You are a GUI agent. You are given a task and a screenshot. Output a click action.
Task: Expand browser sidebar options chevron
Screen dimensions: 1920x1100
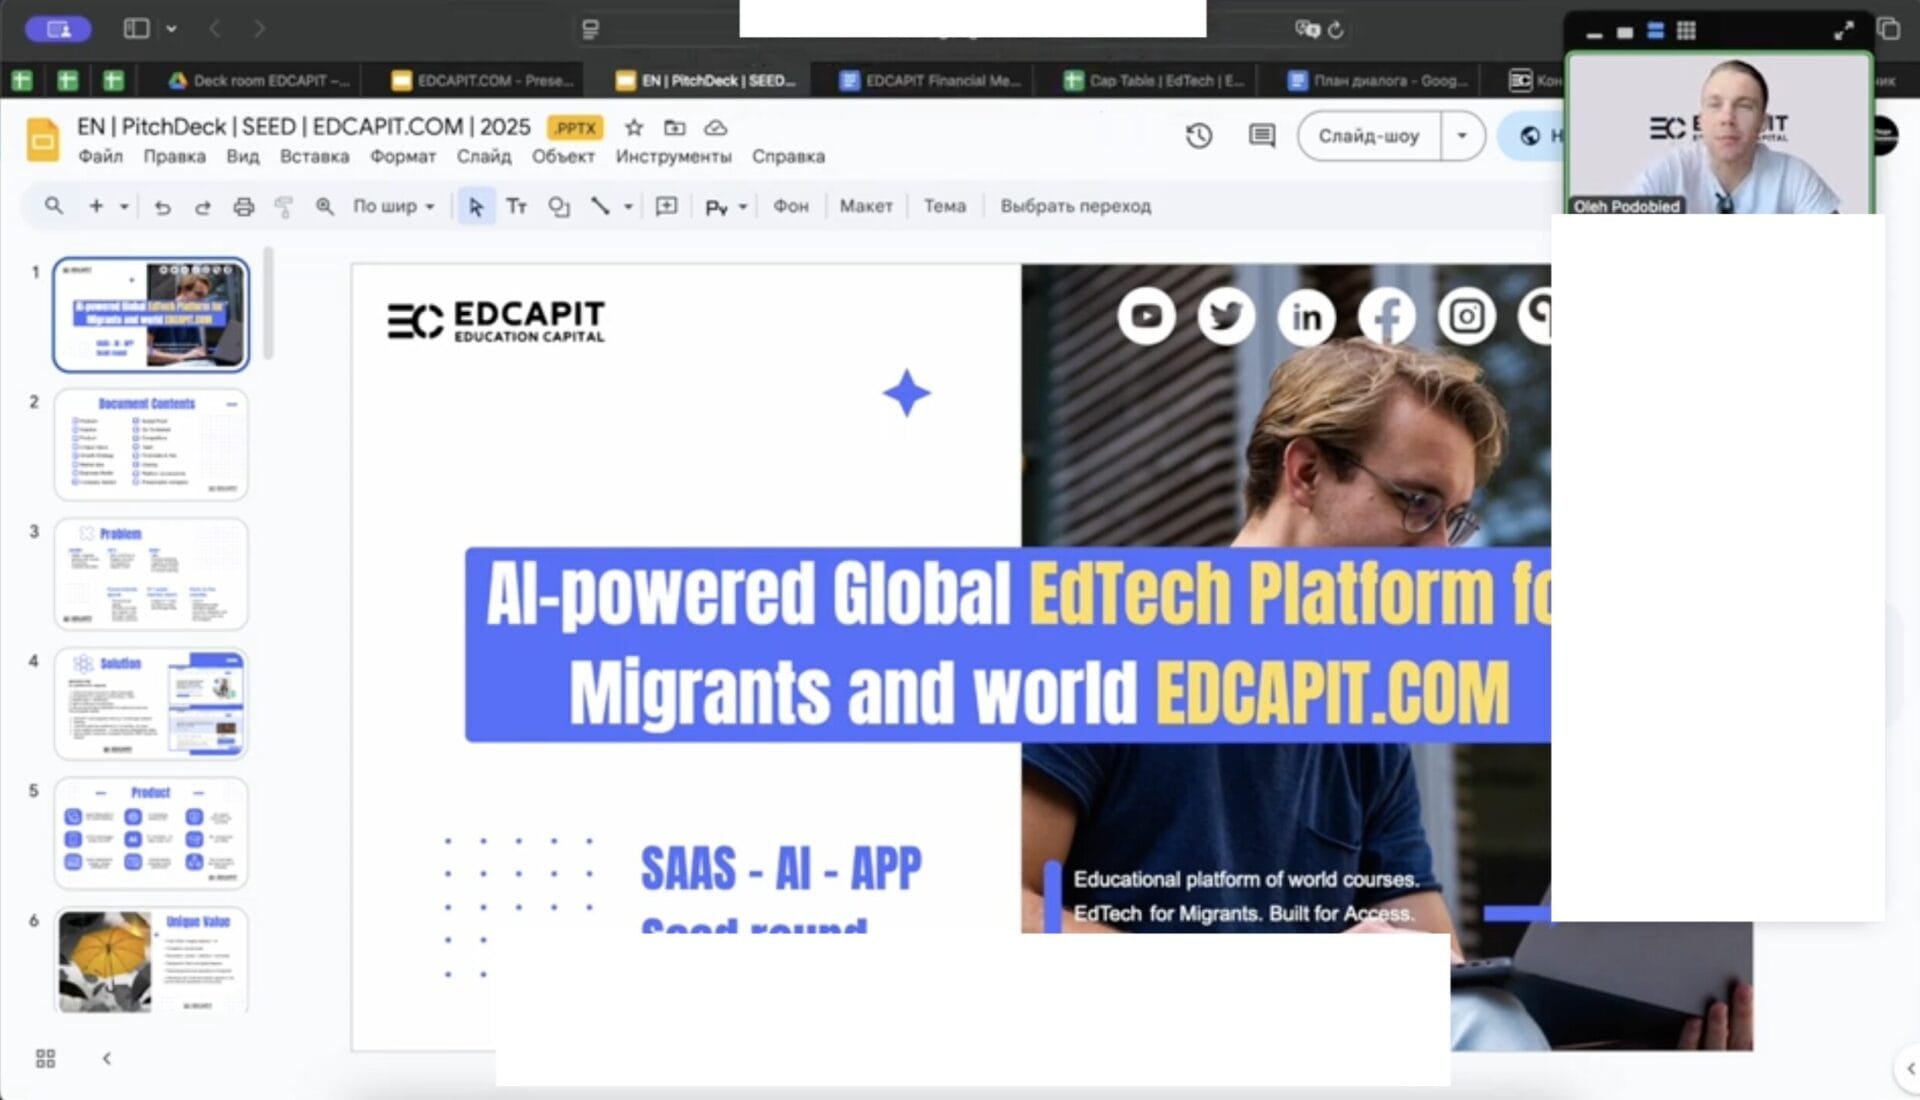click(171, 29)
